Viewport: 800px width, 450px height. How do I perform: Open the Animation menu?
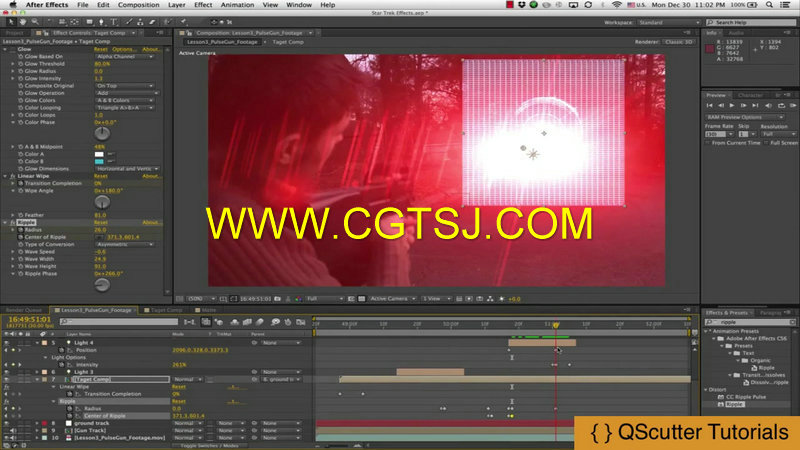point(237,5)
